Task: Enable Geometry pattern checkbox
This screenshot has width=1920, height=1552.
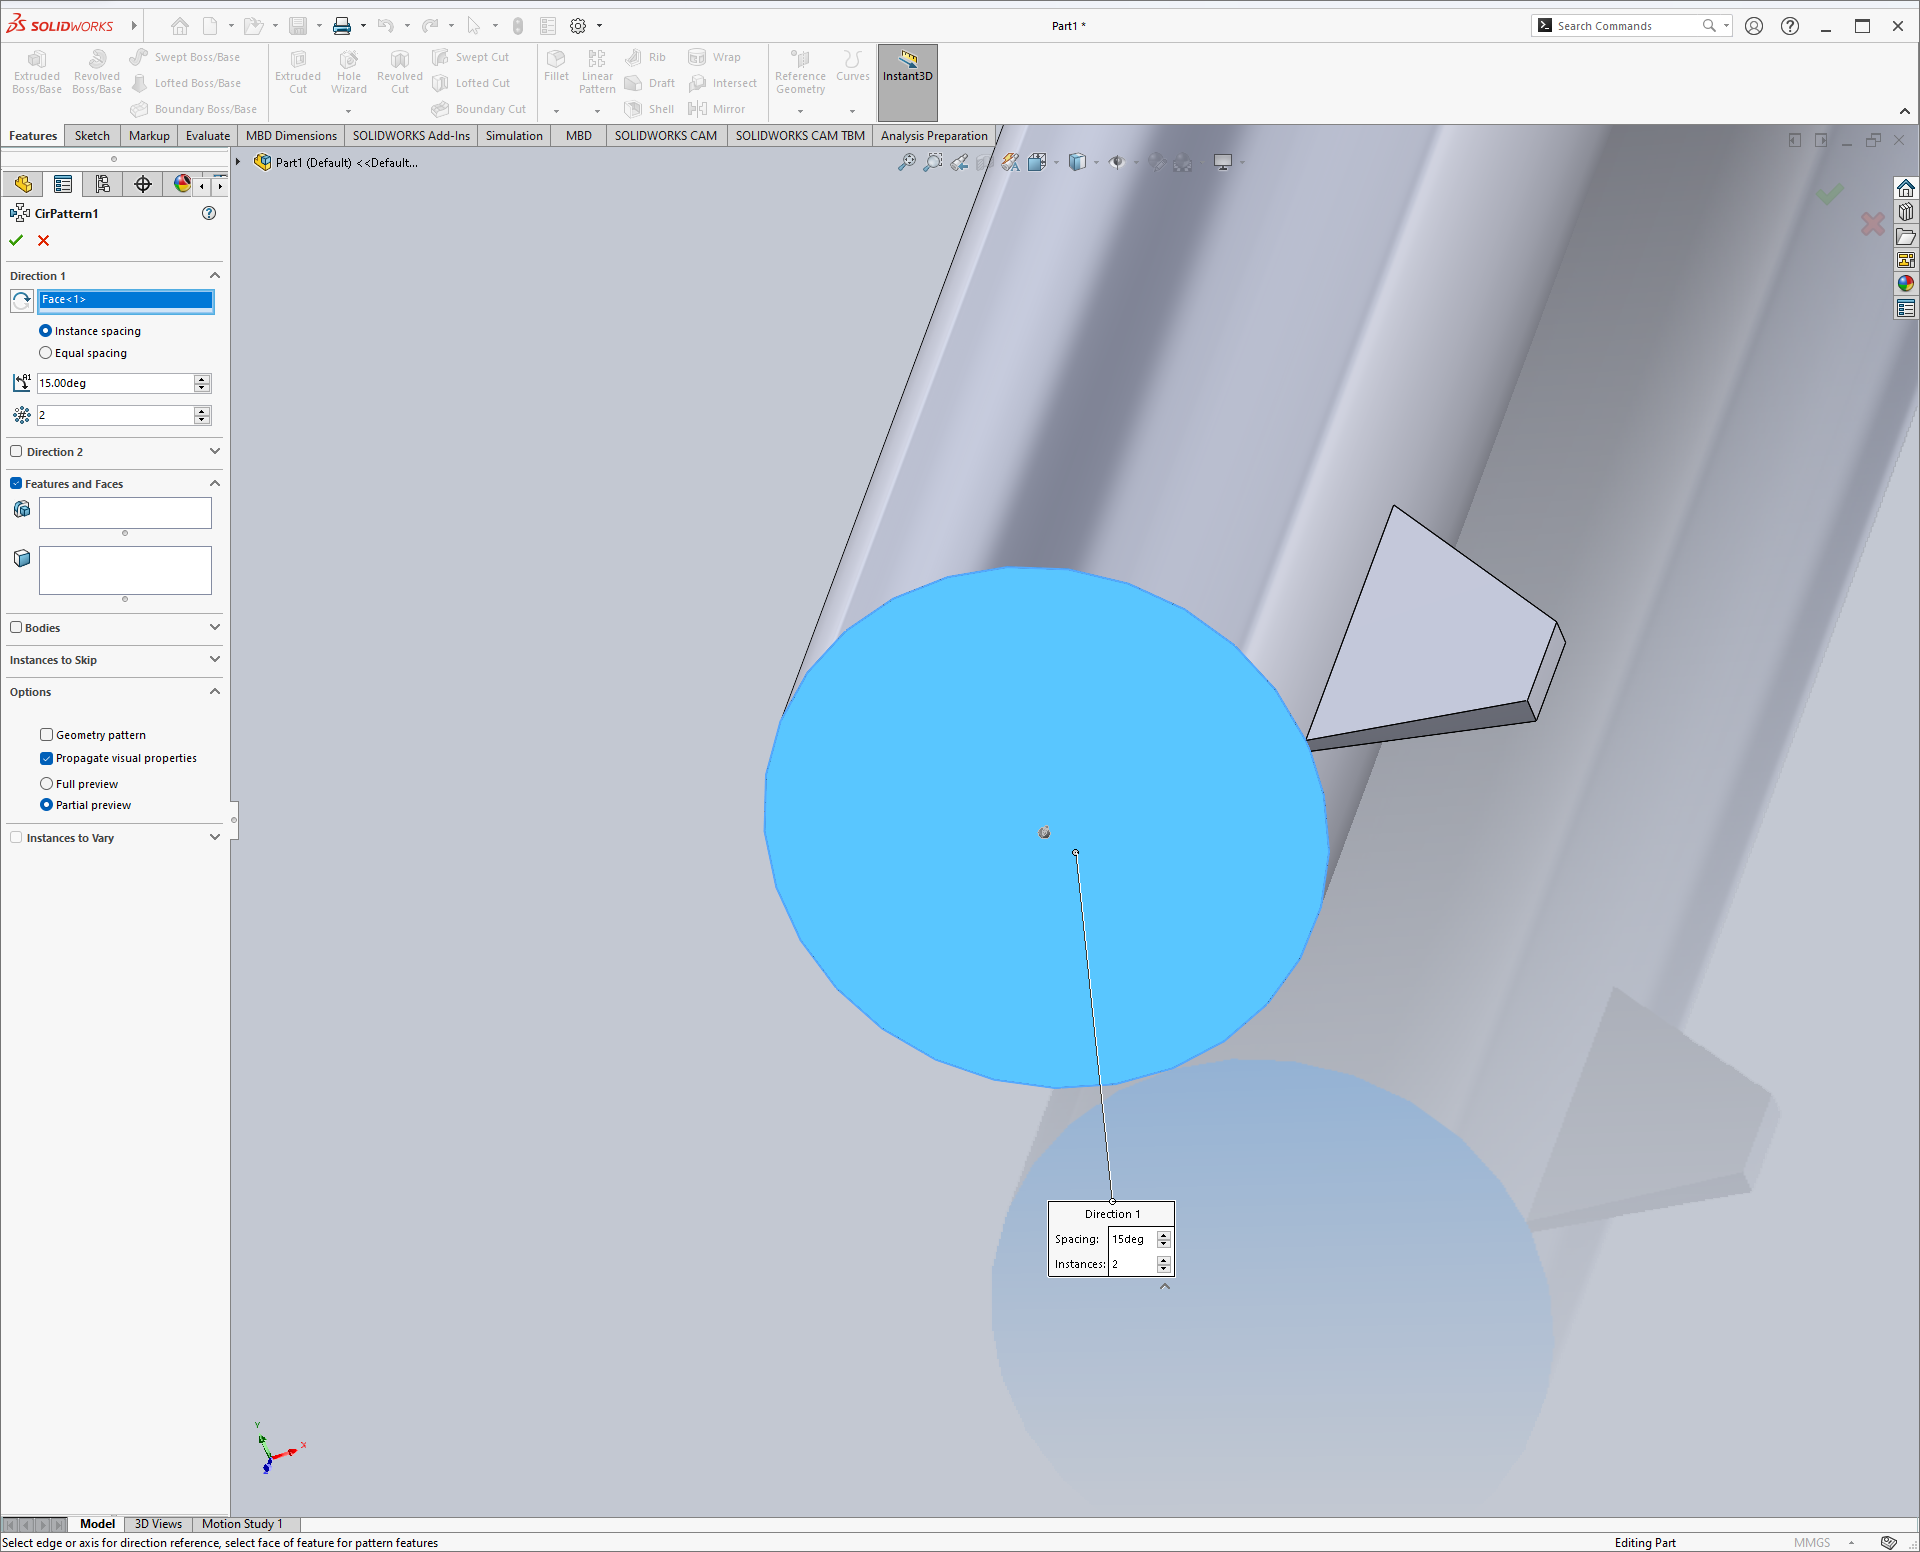Action: 46,735
